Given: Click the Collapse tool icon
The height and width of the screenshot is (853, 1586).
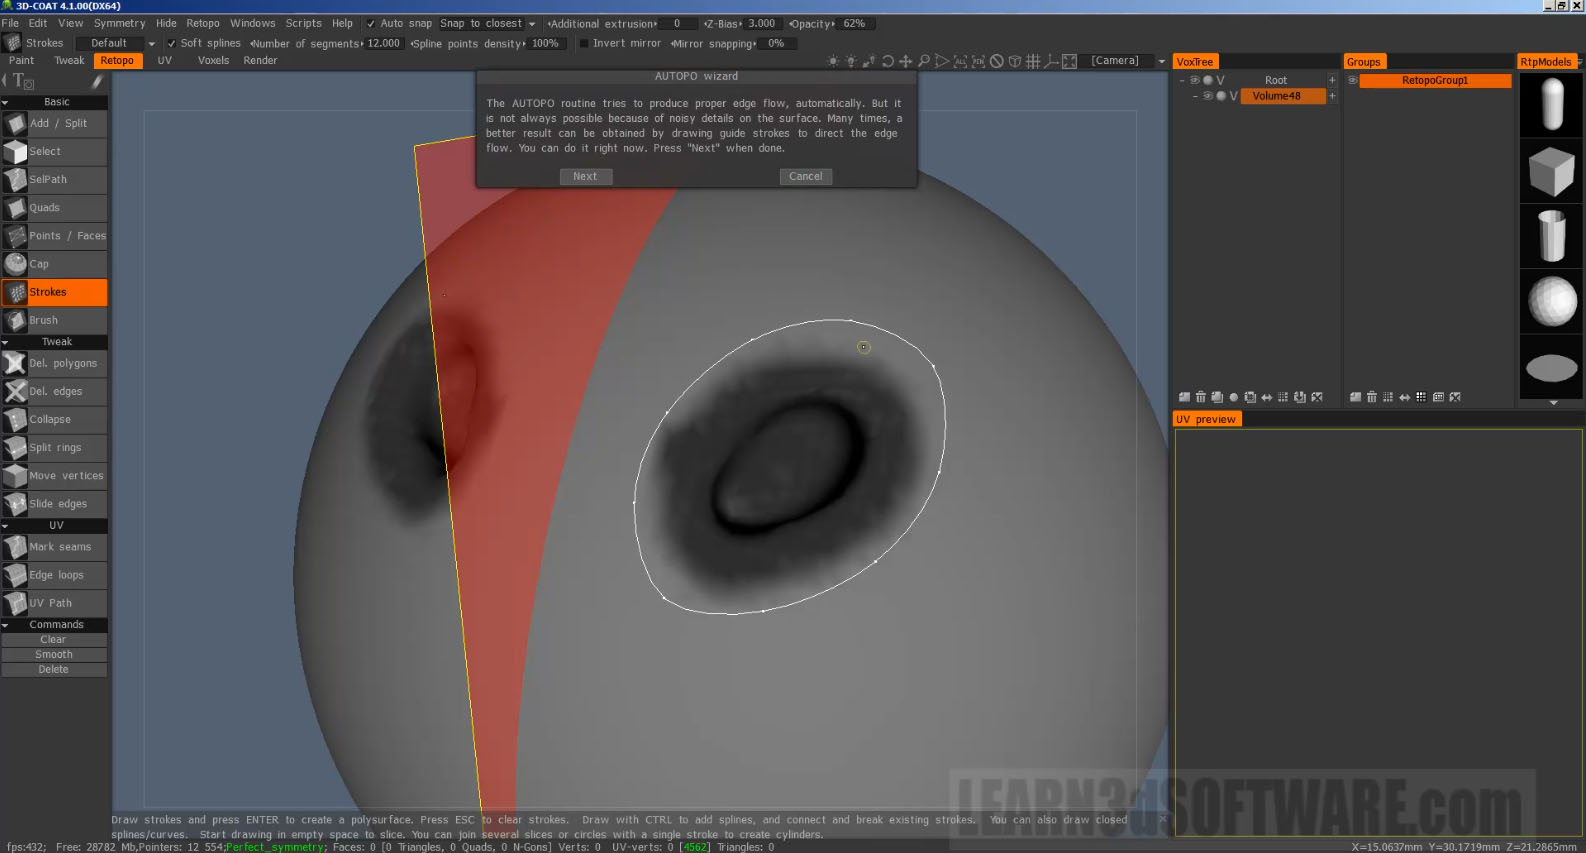Looking at the screenshot, I should tap(15, 419).
